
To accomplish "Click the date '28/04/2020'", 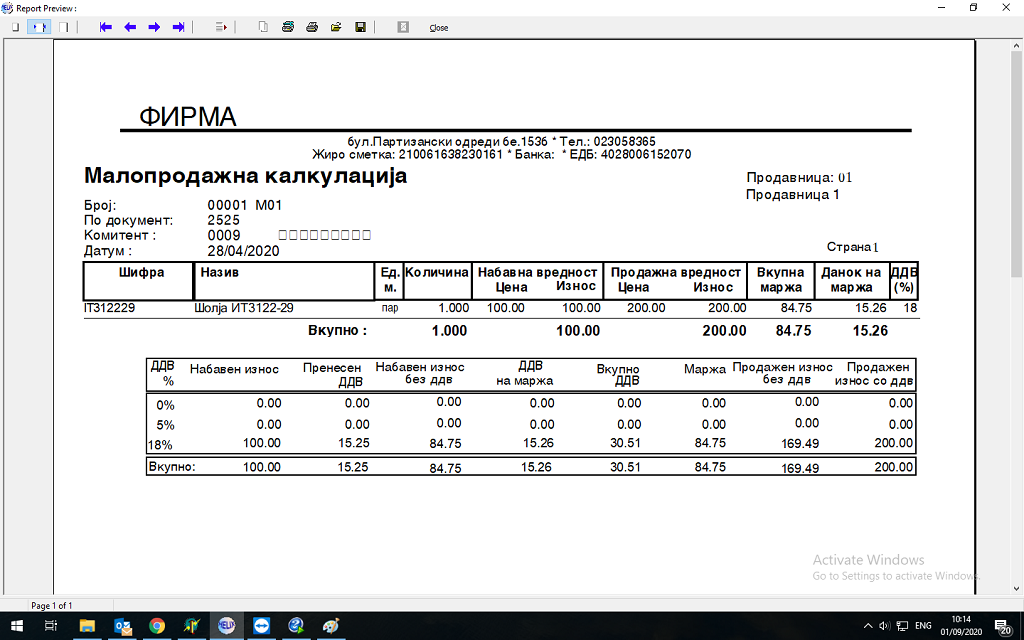I will click(x=244, y=251).
